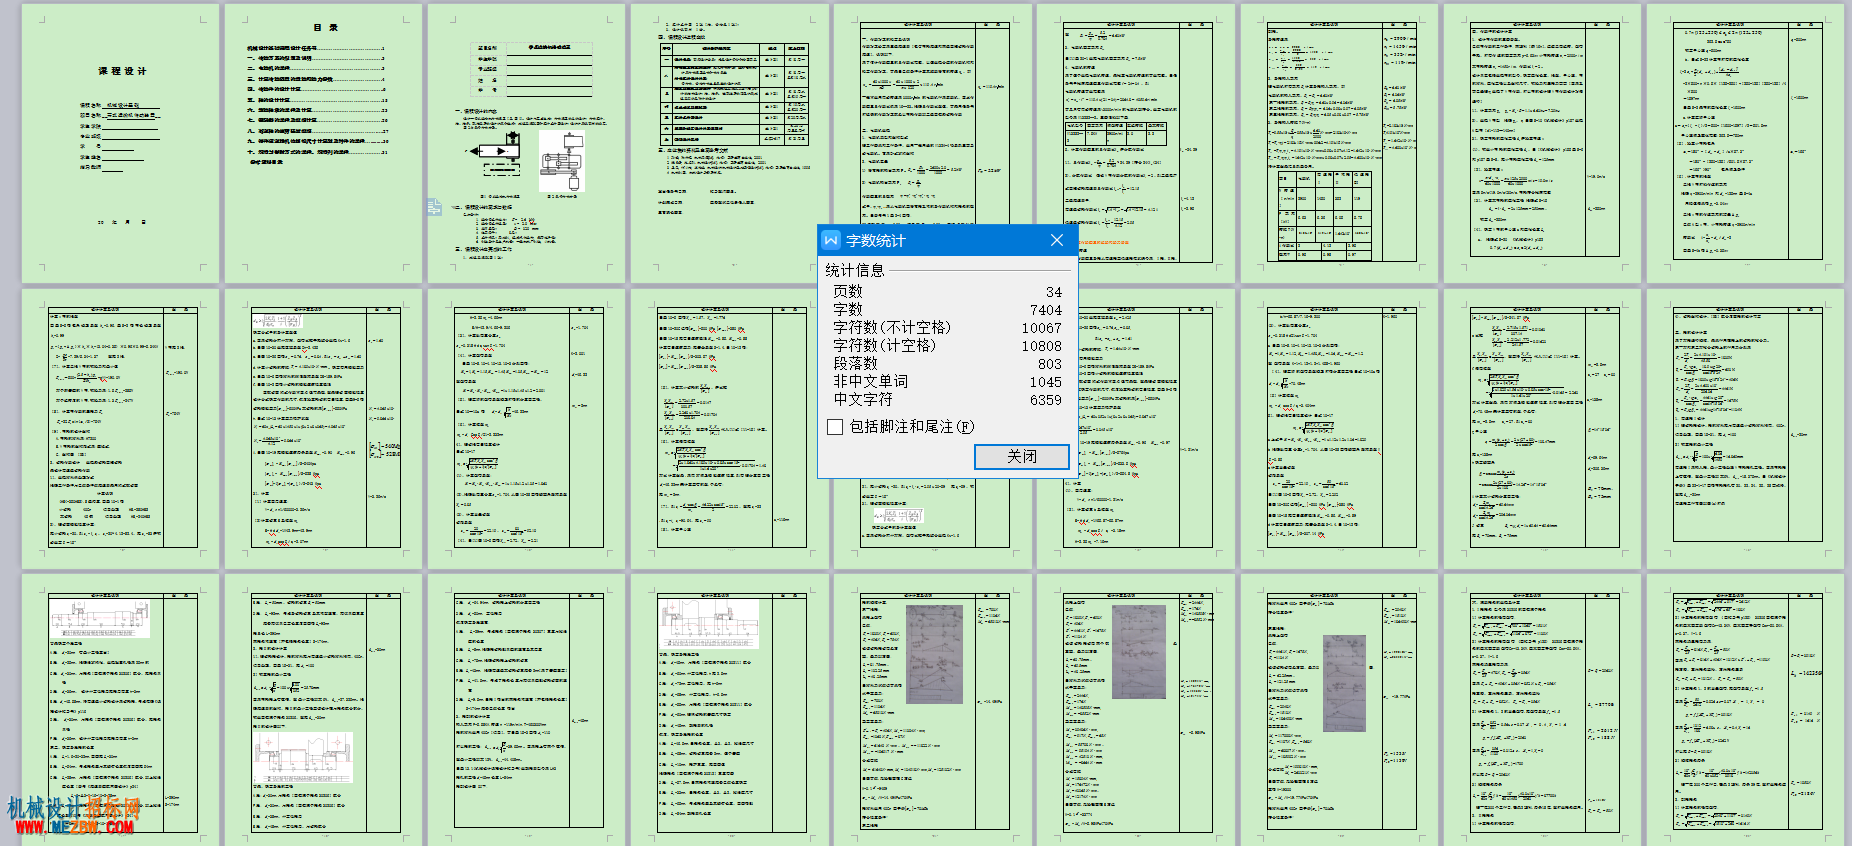Click the 字符数(计空格) value 10808
The image size is (1852, 846).
(x=1042, y=346)
